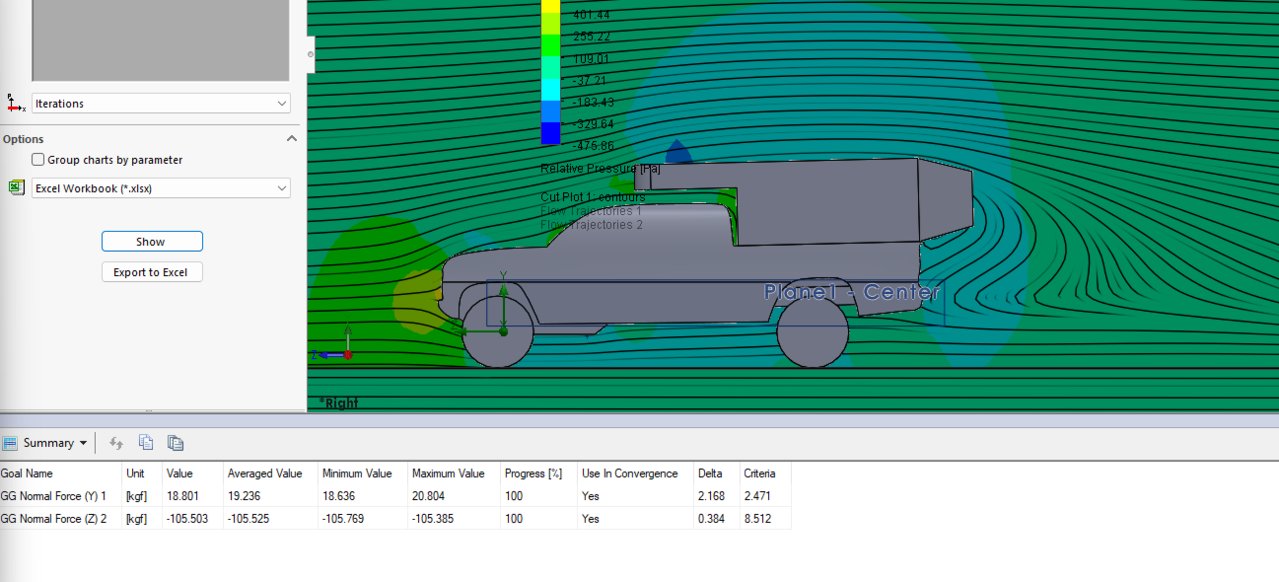
Task: Click the value -105.503 cell
Action: [187, 519]
